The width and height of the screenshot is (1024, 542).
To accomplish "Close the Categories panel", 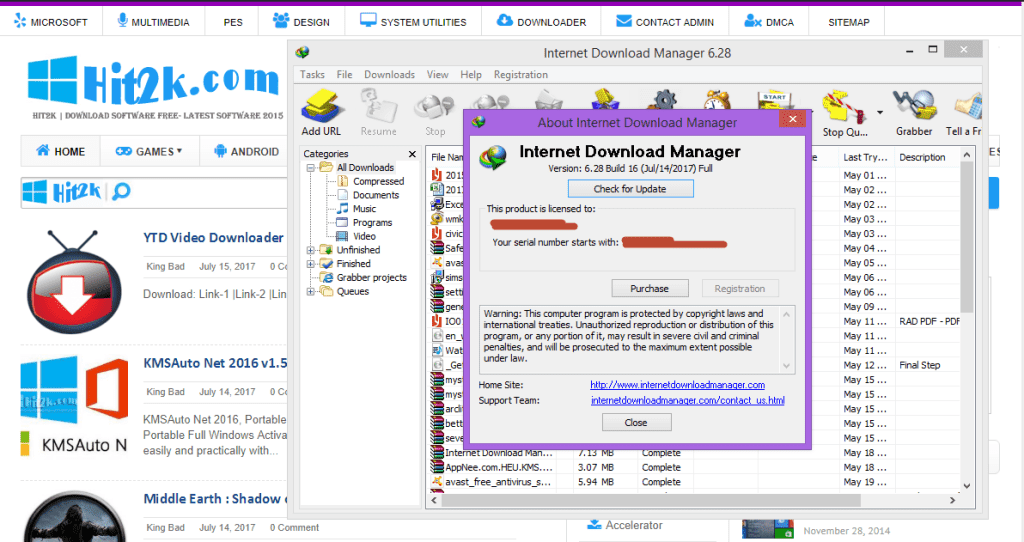I will pyautogui.click(x=412, y=154).
